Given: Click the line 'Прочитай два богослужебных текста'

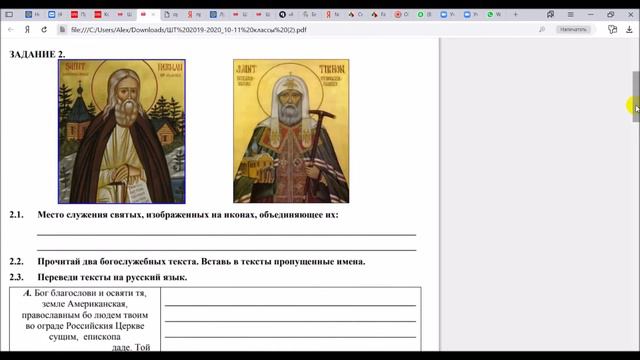Looking at the screenshot, I should [201, 262].
